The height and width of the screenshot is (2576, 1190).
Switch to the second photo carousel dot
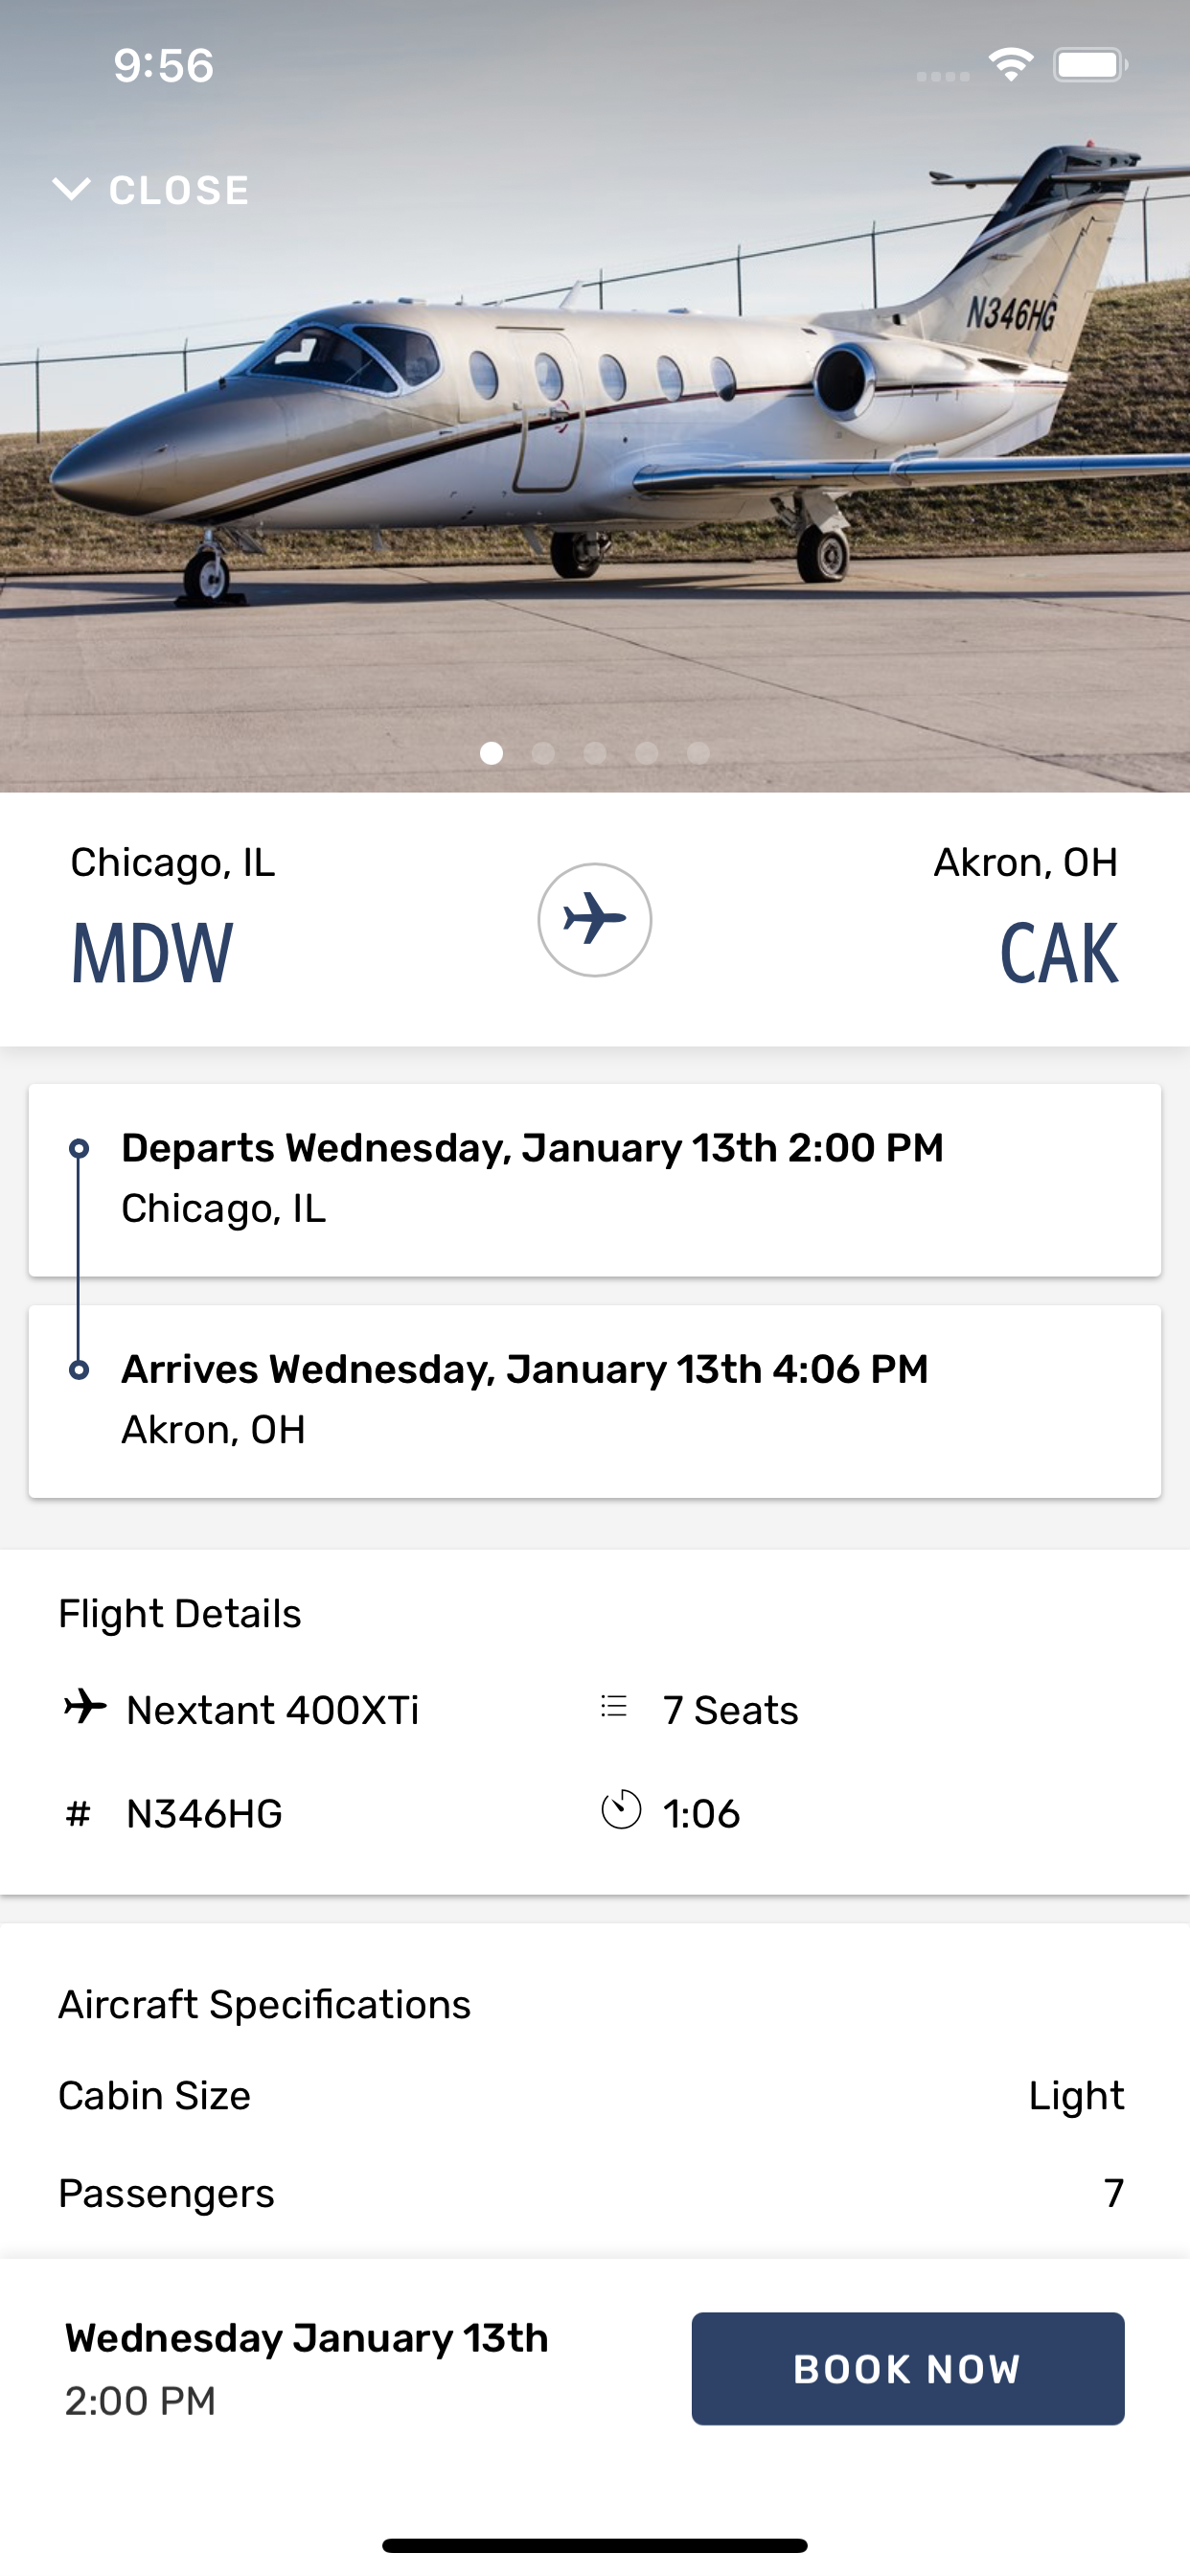pyautogui.click(x=543, y=753)
